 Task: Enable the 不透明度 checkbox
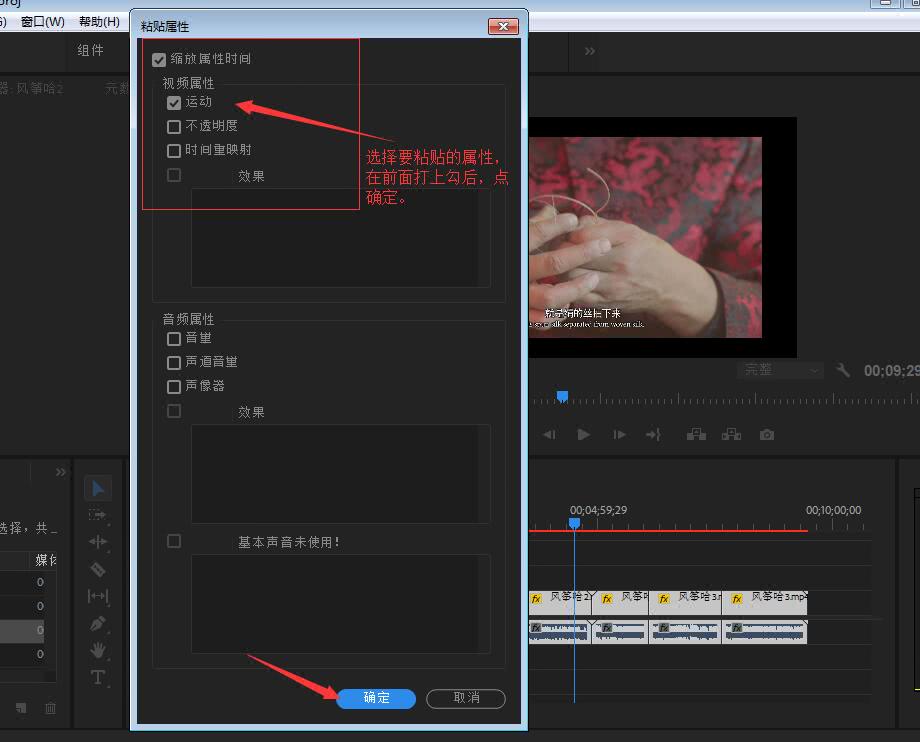(174, 127)
